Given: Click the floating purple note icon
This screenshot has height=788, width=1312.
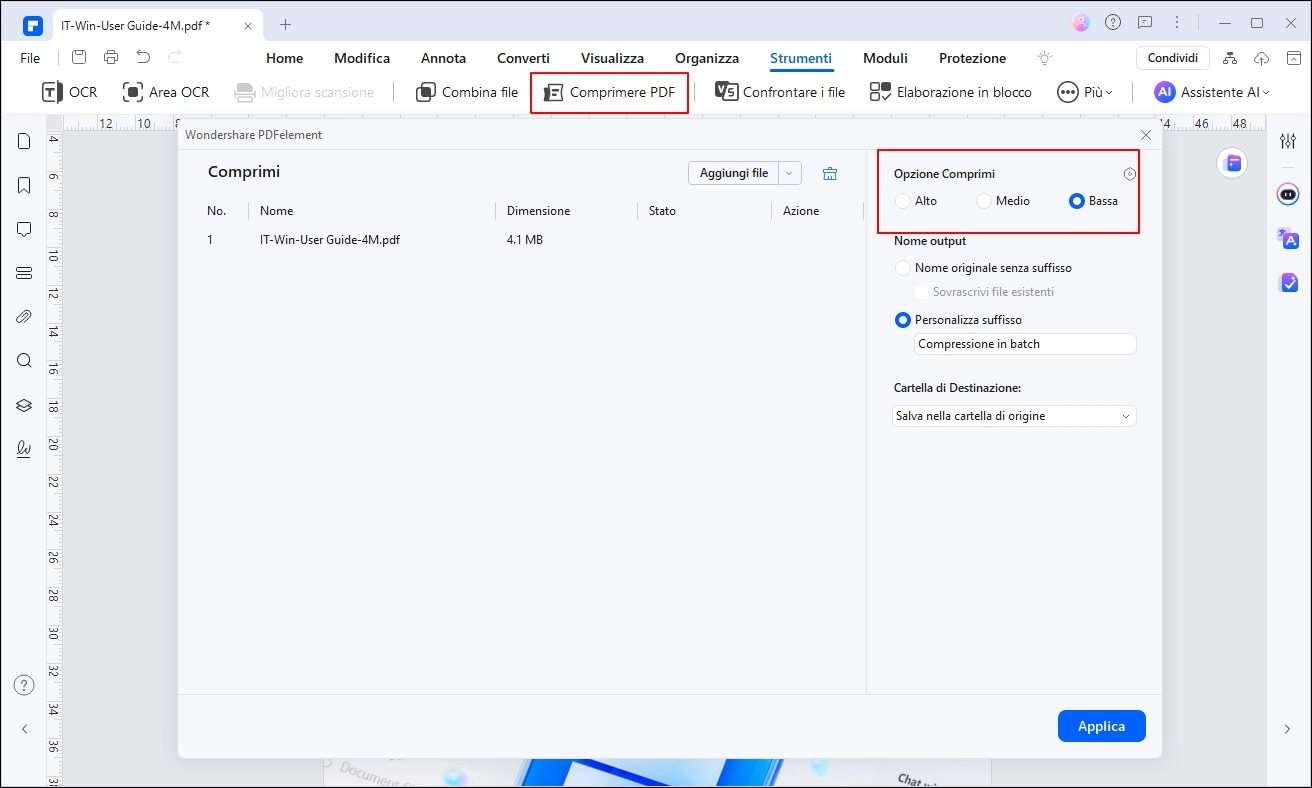Looking at the screenshot, I should pyautogui.click(x=1232, y=163).
